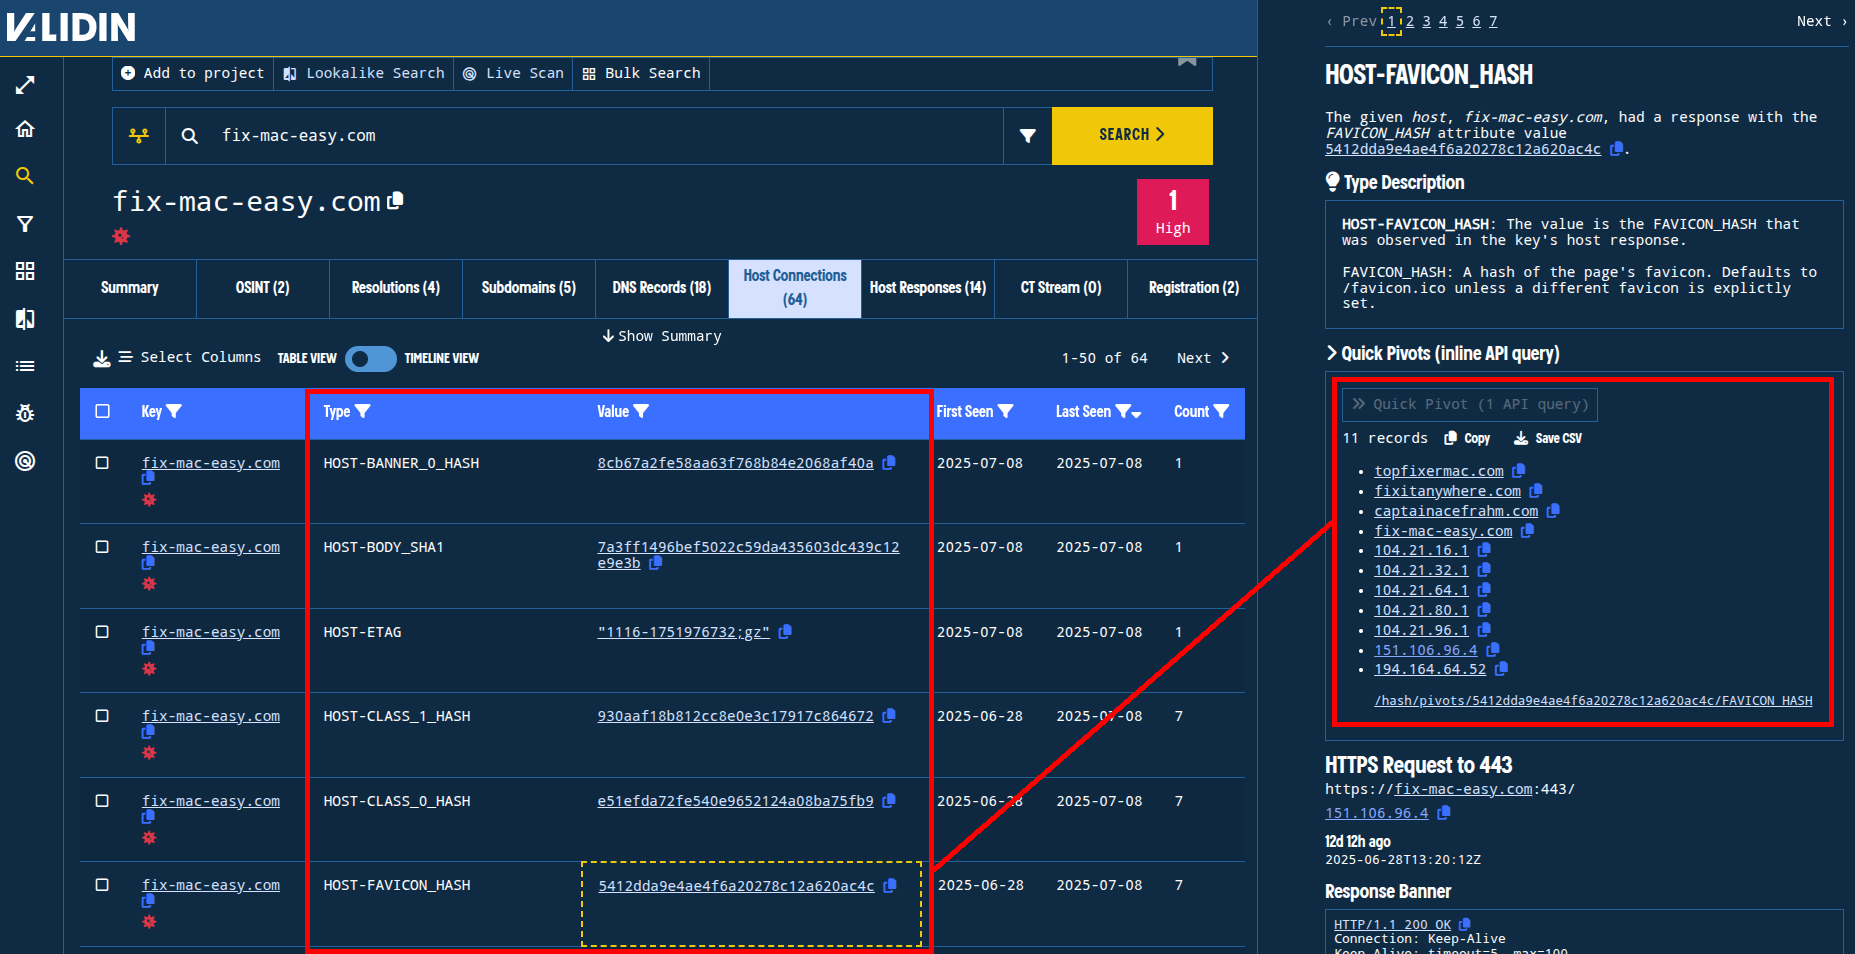Screen dimensions: 1855x954
Task: Switch to OSINT (2) tab
Action: pos(263,288)
